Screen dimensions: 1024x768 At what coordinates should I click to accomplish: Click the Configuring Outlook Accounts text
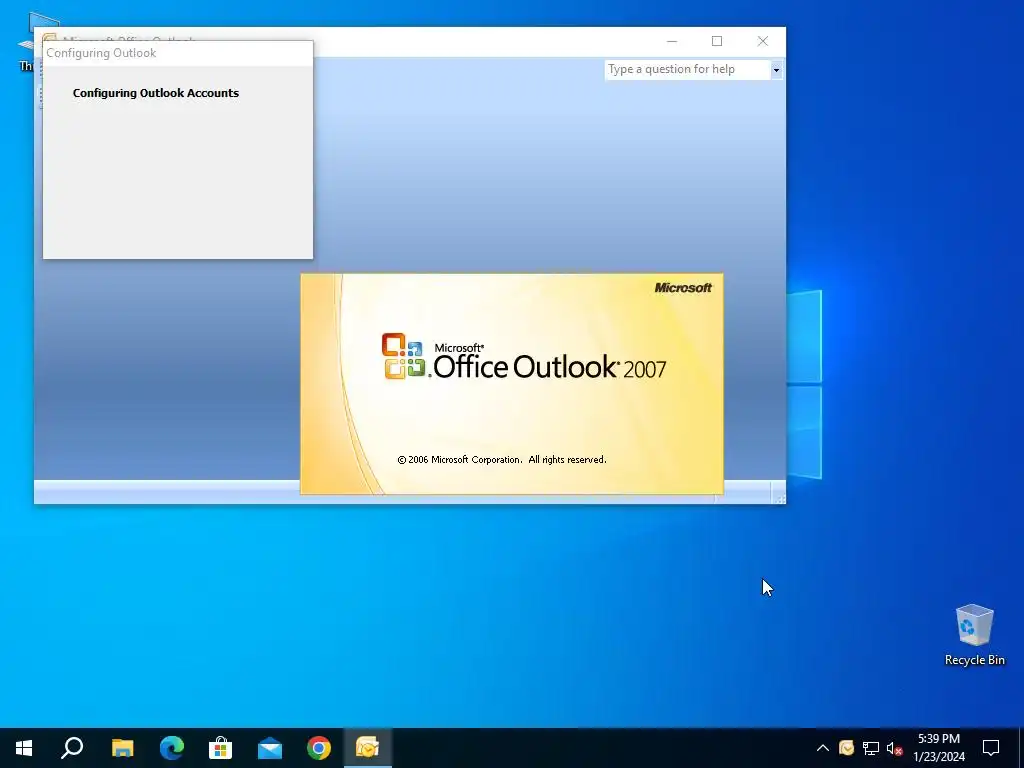(x=155, y=93)
